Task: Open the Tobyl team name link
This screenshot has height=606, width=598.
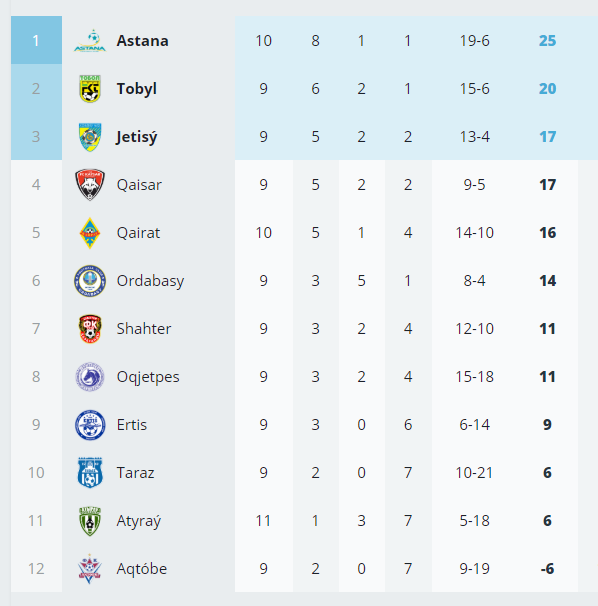Action: click(137, 89)
